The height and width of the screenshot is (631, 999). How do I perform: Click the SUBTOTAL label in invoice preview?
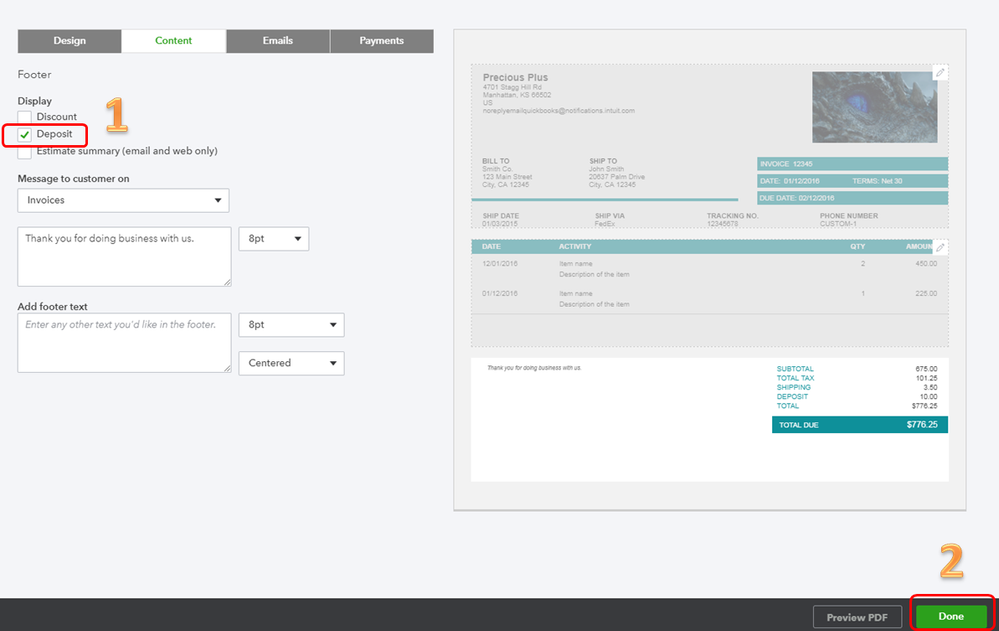tap(794, 369)
